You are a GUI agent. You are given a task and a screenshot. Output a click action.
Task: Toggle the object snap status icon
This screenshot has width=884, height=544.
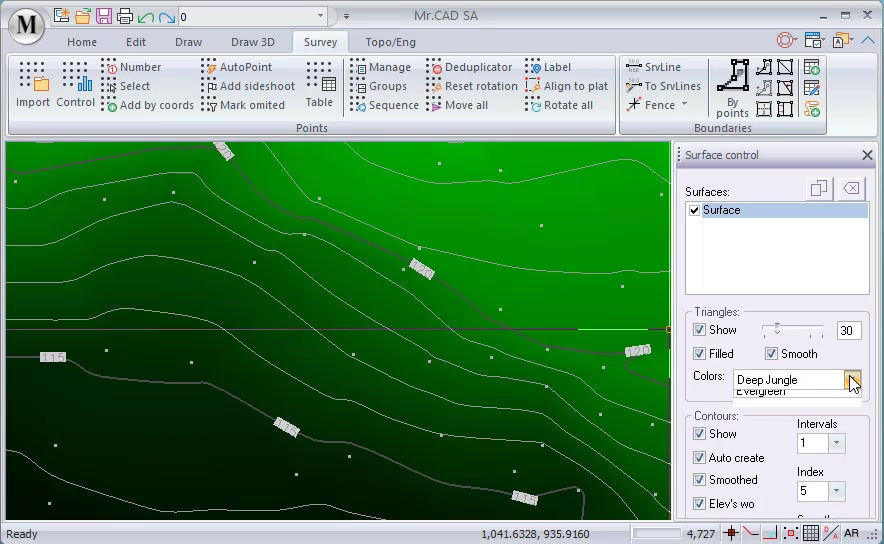pos(790,533)
